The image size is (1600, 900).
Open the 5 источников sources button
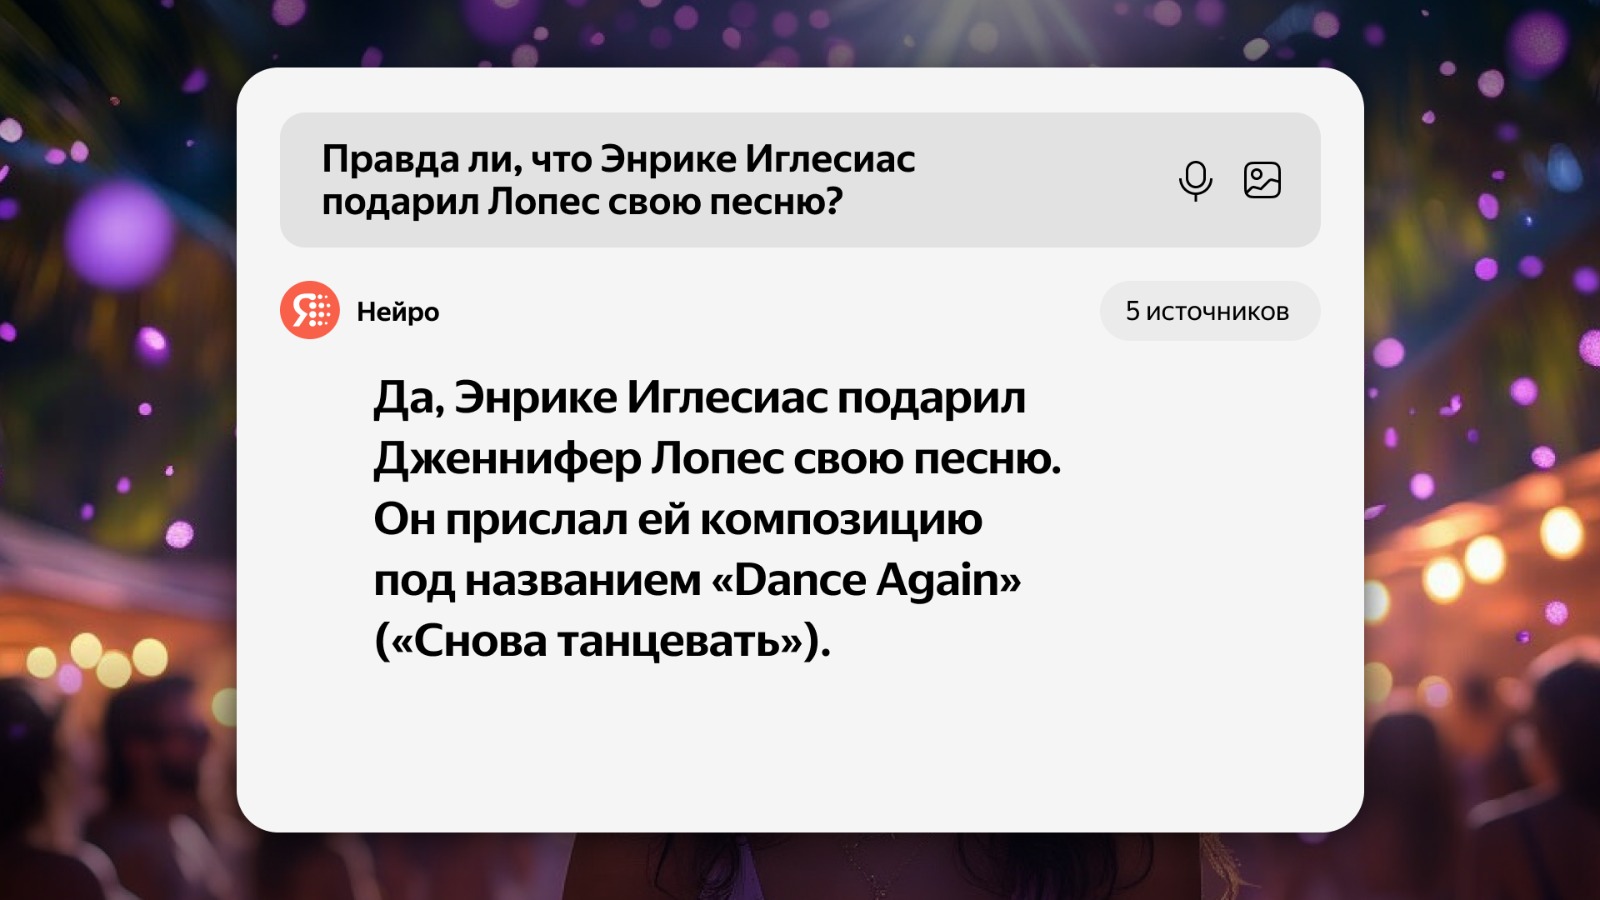(x=1210, y=311)
